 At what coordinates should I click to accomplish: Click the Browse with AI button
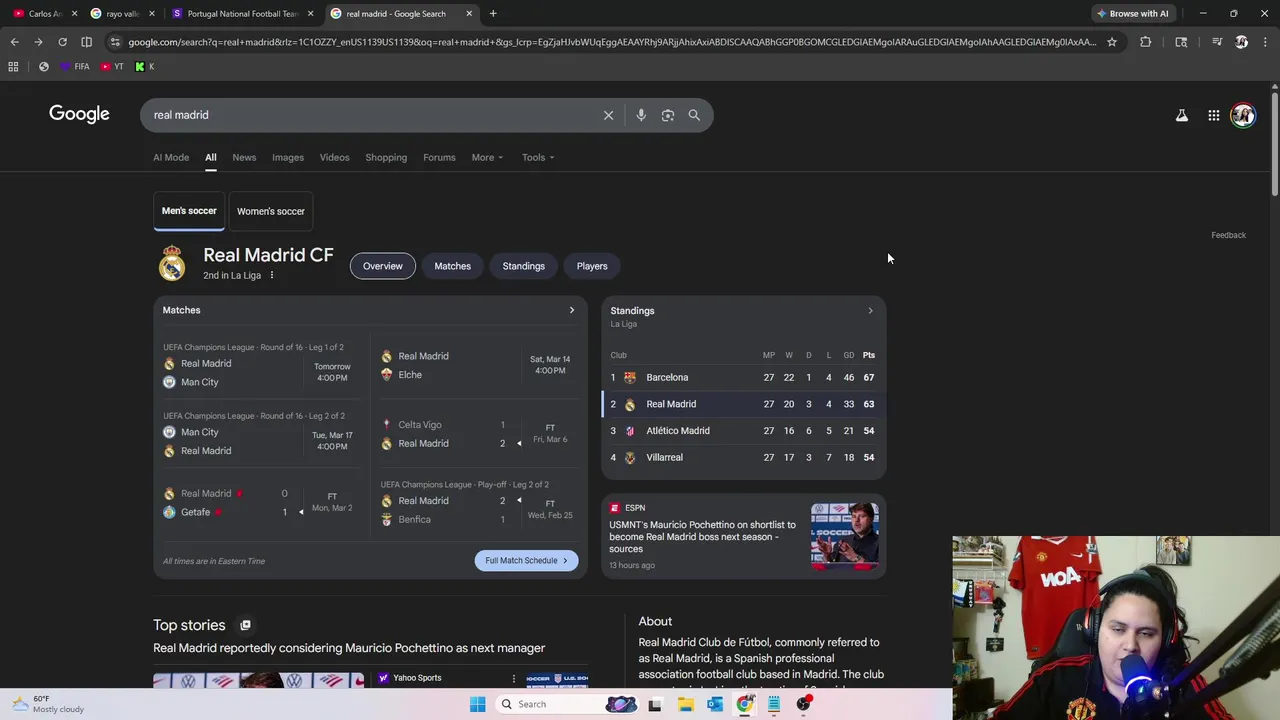tap(1133, 13)
